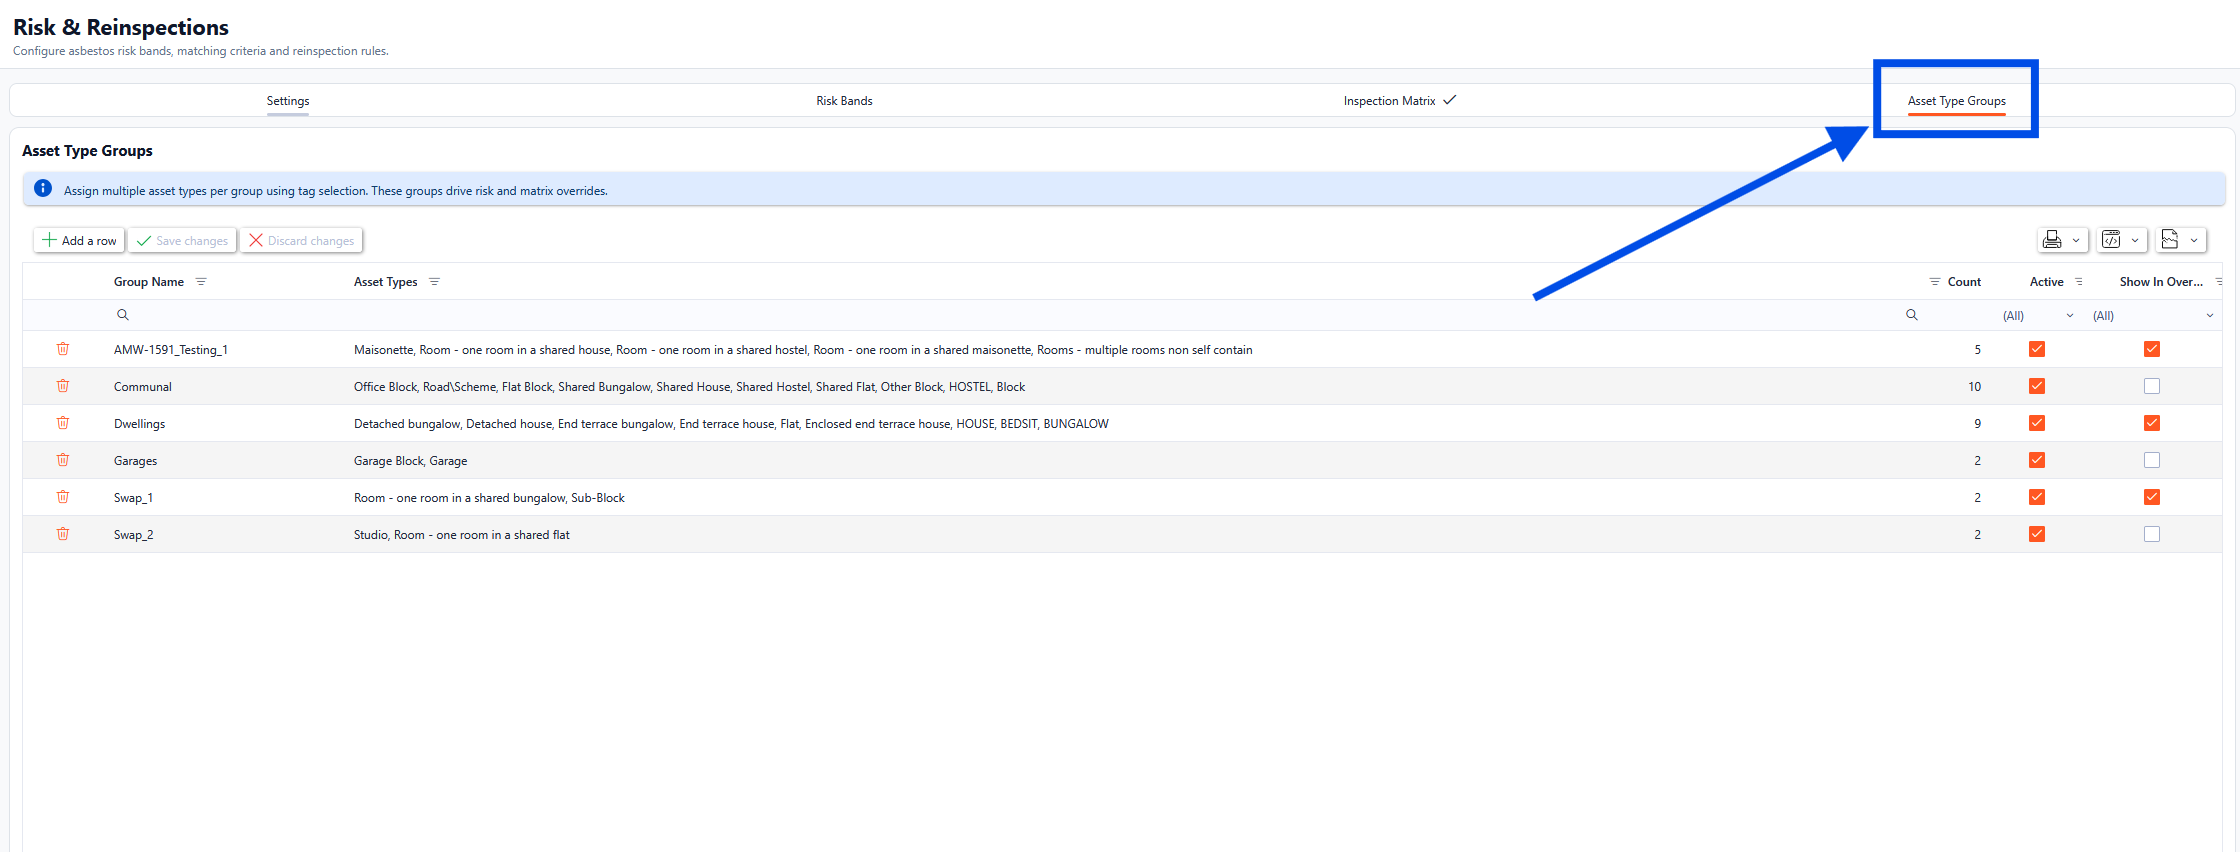Open the torn-page file export dropdown
The image size is (2240, 852).
pos(2180,240)
